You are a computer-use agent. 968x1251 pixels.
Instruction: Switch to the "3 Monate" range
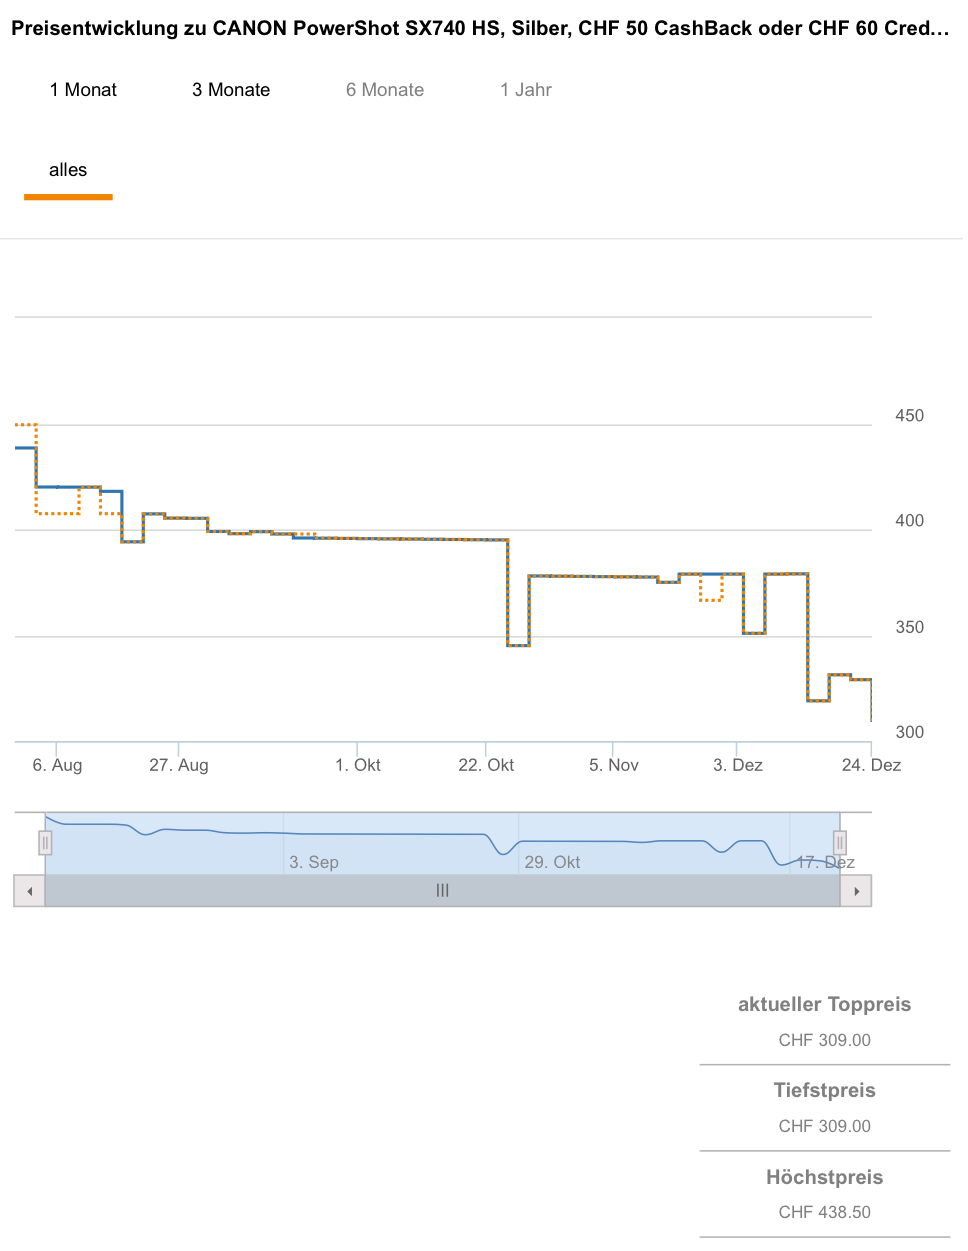[231, 90]
